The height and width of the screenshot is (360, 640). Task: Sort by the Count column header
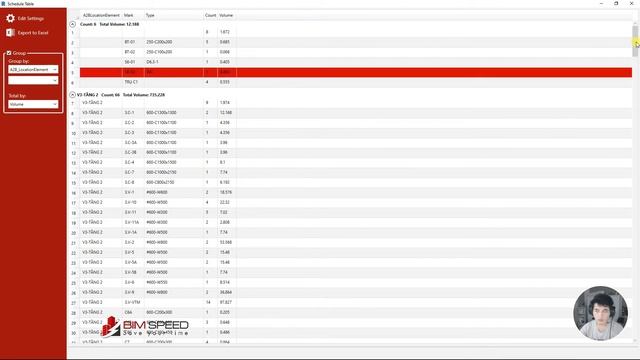coord(211,15)
